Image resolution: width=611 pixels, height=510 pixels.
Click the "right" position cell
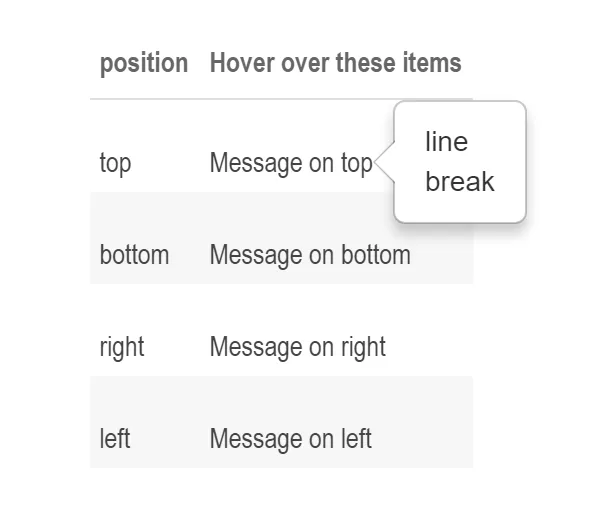coord(122,347)
